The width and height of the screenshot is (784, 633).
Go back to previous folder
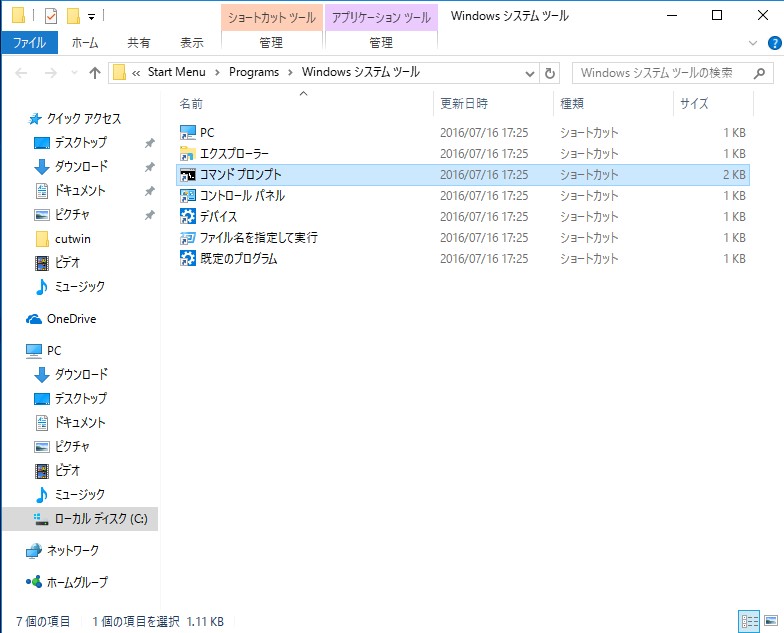pos(21,73)
